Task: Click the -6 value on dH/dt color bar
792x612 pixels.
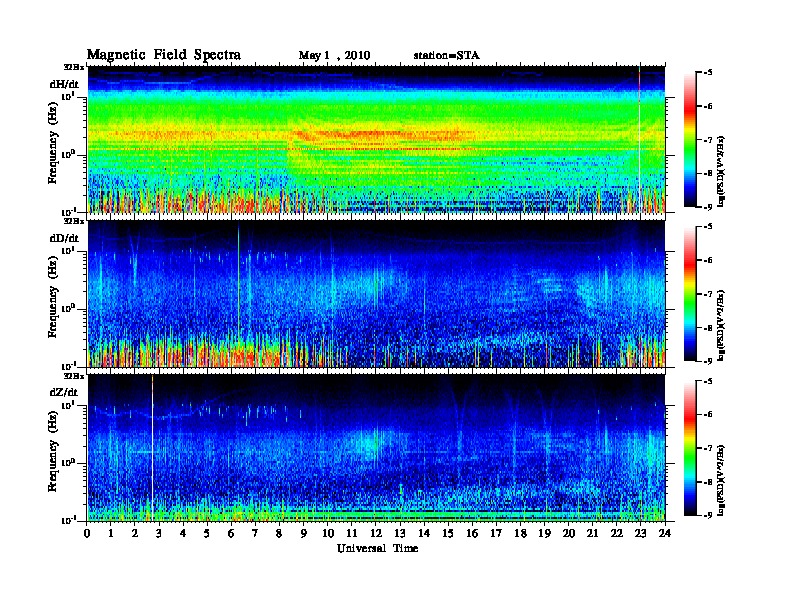Action: pos(708,106)
